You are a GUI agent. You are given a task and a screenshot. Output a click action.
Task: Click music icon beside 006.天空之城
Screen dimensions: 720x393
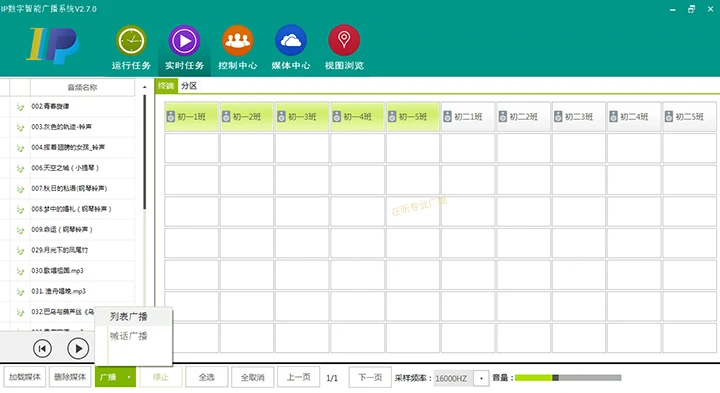(x=20, y=168)
